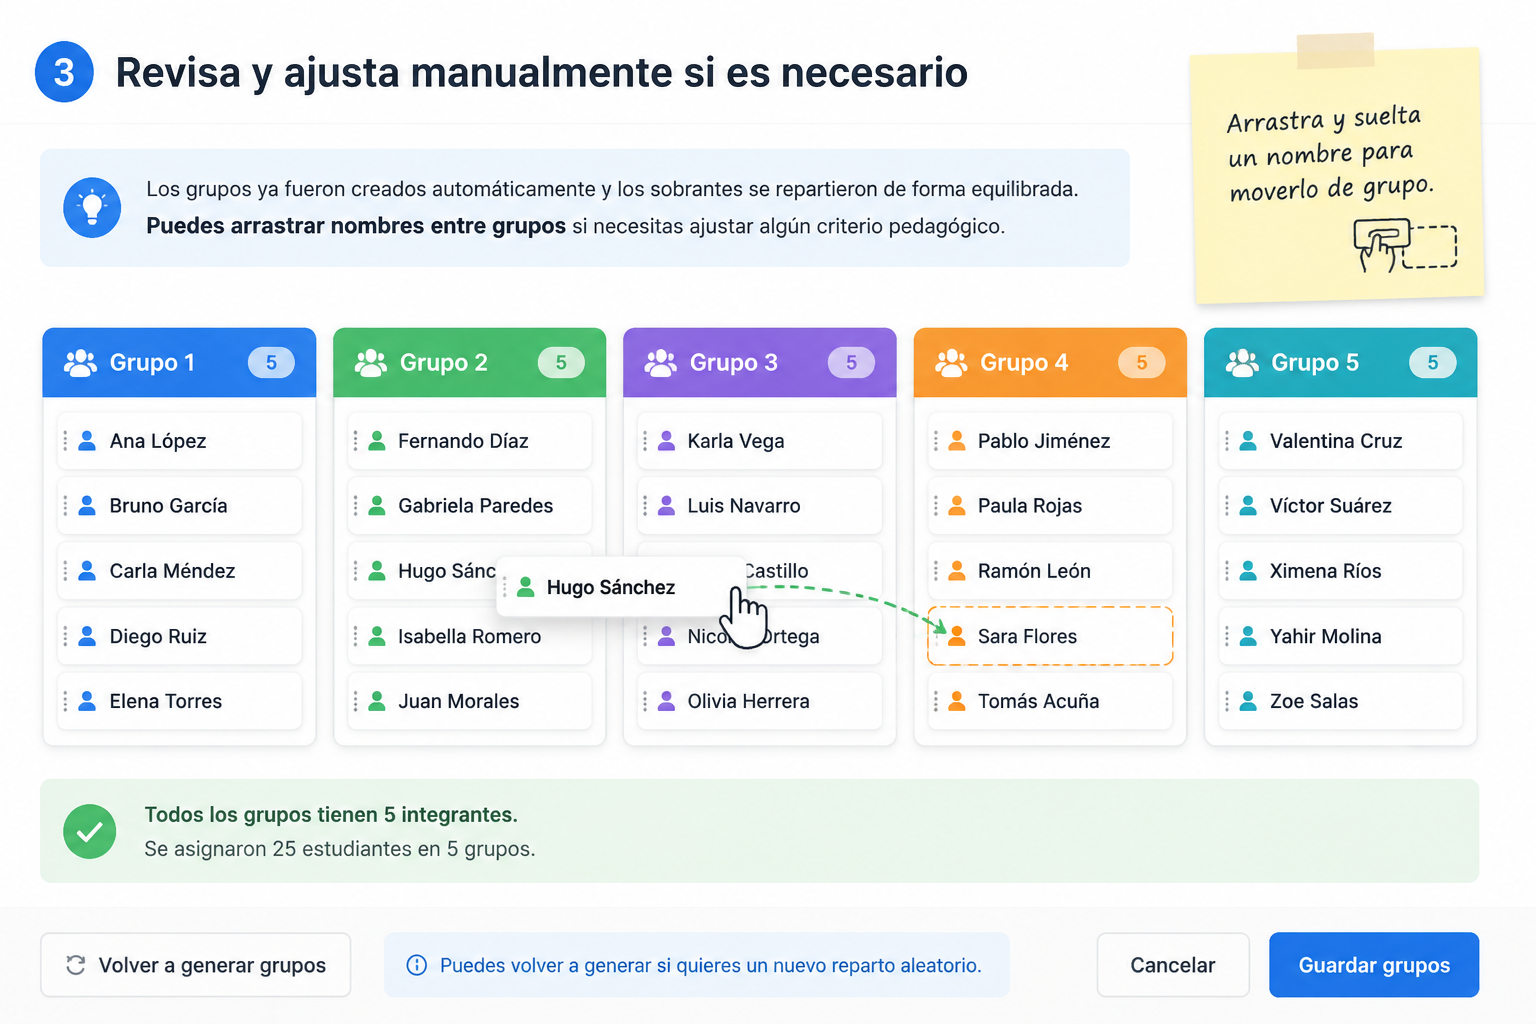The image size is (1536, 1024).
Task: Click the drag handle of Luis Navarro
Action: tap(645, 506)
